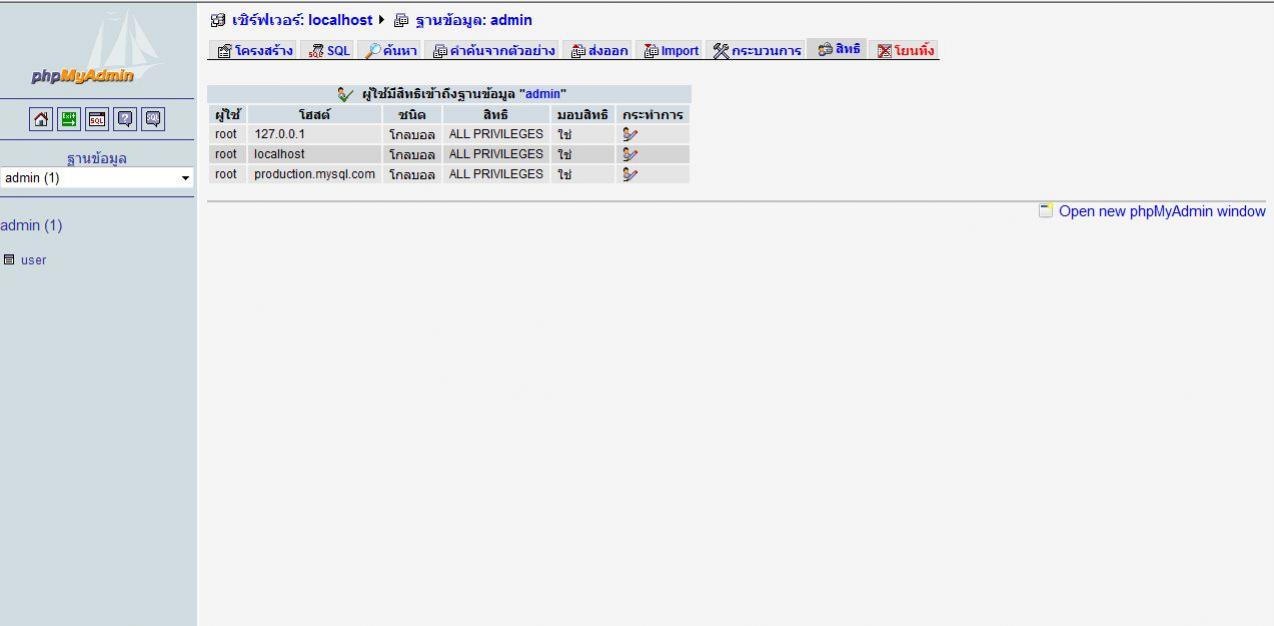Click the ฐานข้อมูล label in sidebar
The width and height of the screenshot is (1274, 626).
pos(97,159)
